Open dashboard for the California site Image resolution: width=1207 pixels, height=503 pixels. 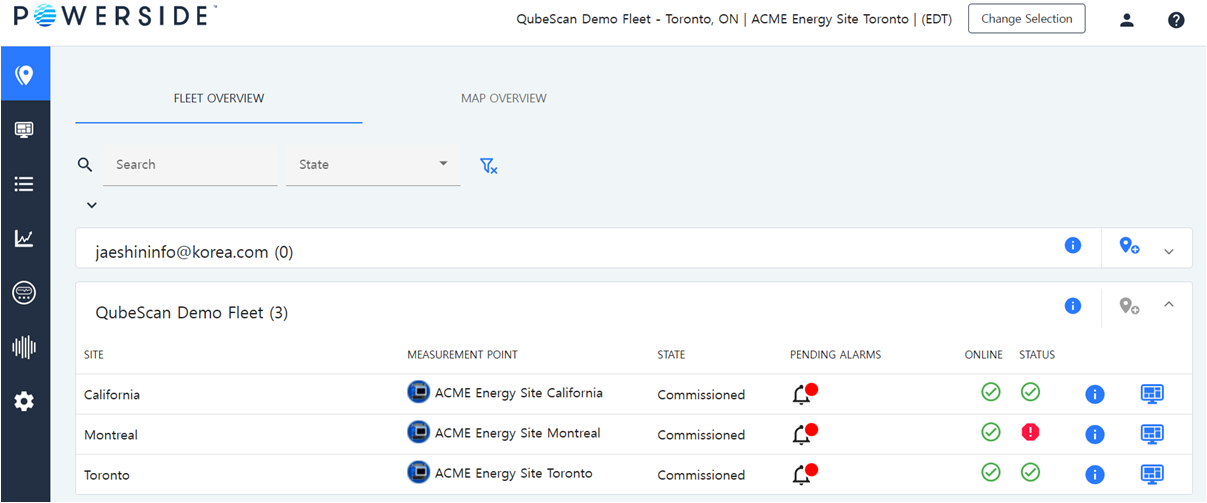coord(1152,394)
